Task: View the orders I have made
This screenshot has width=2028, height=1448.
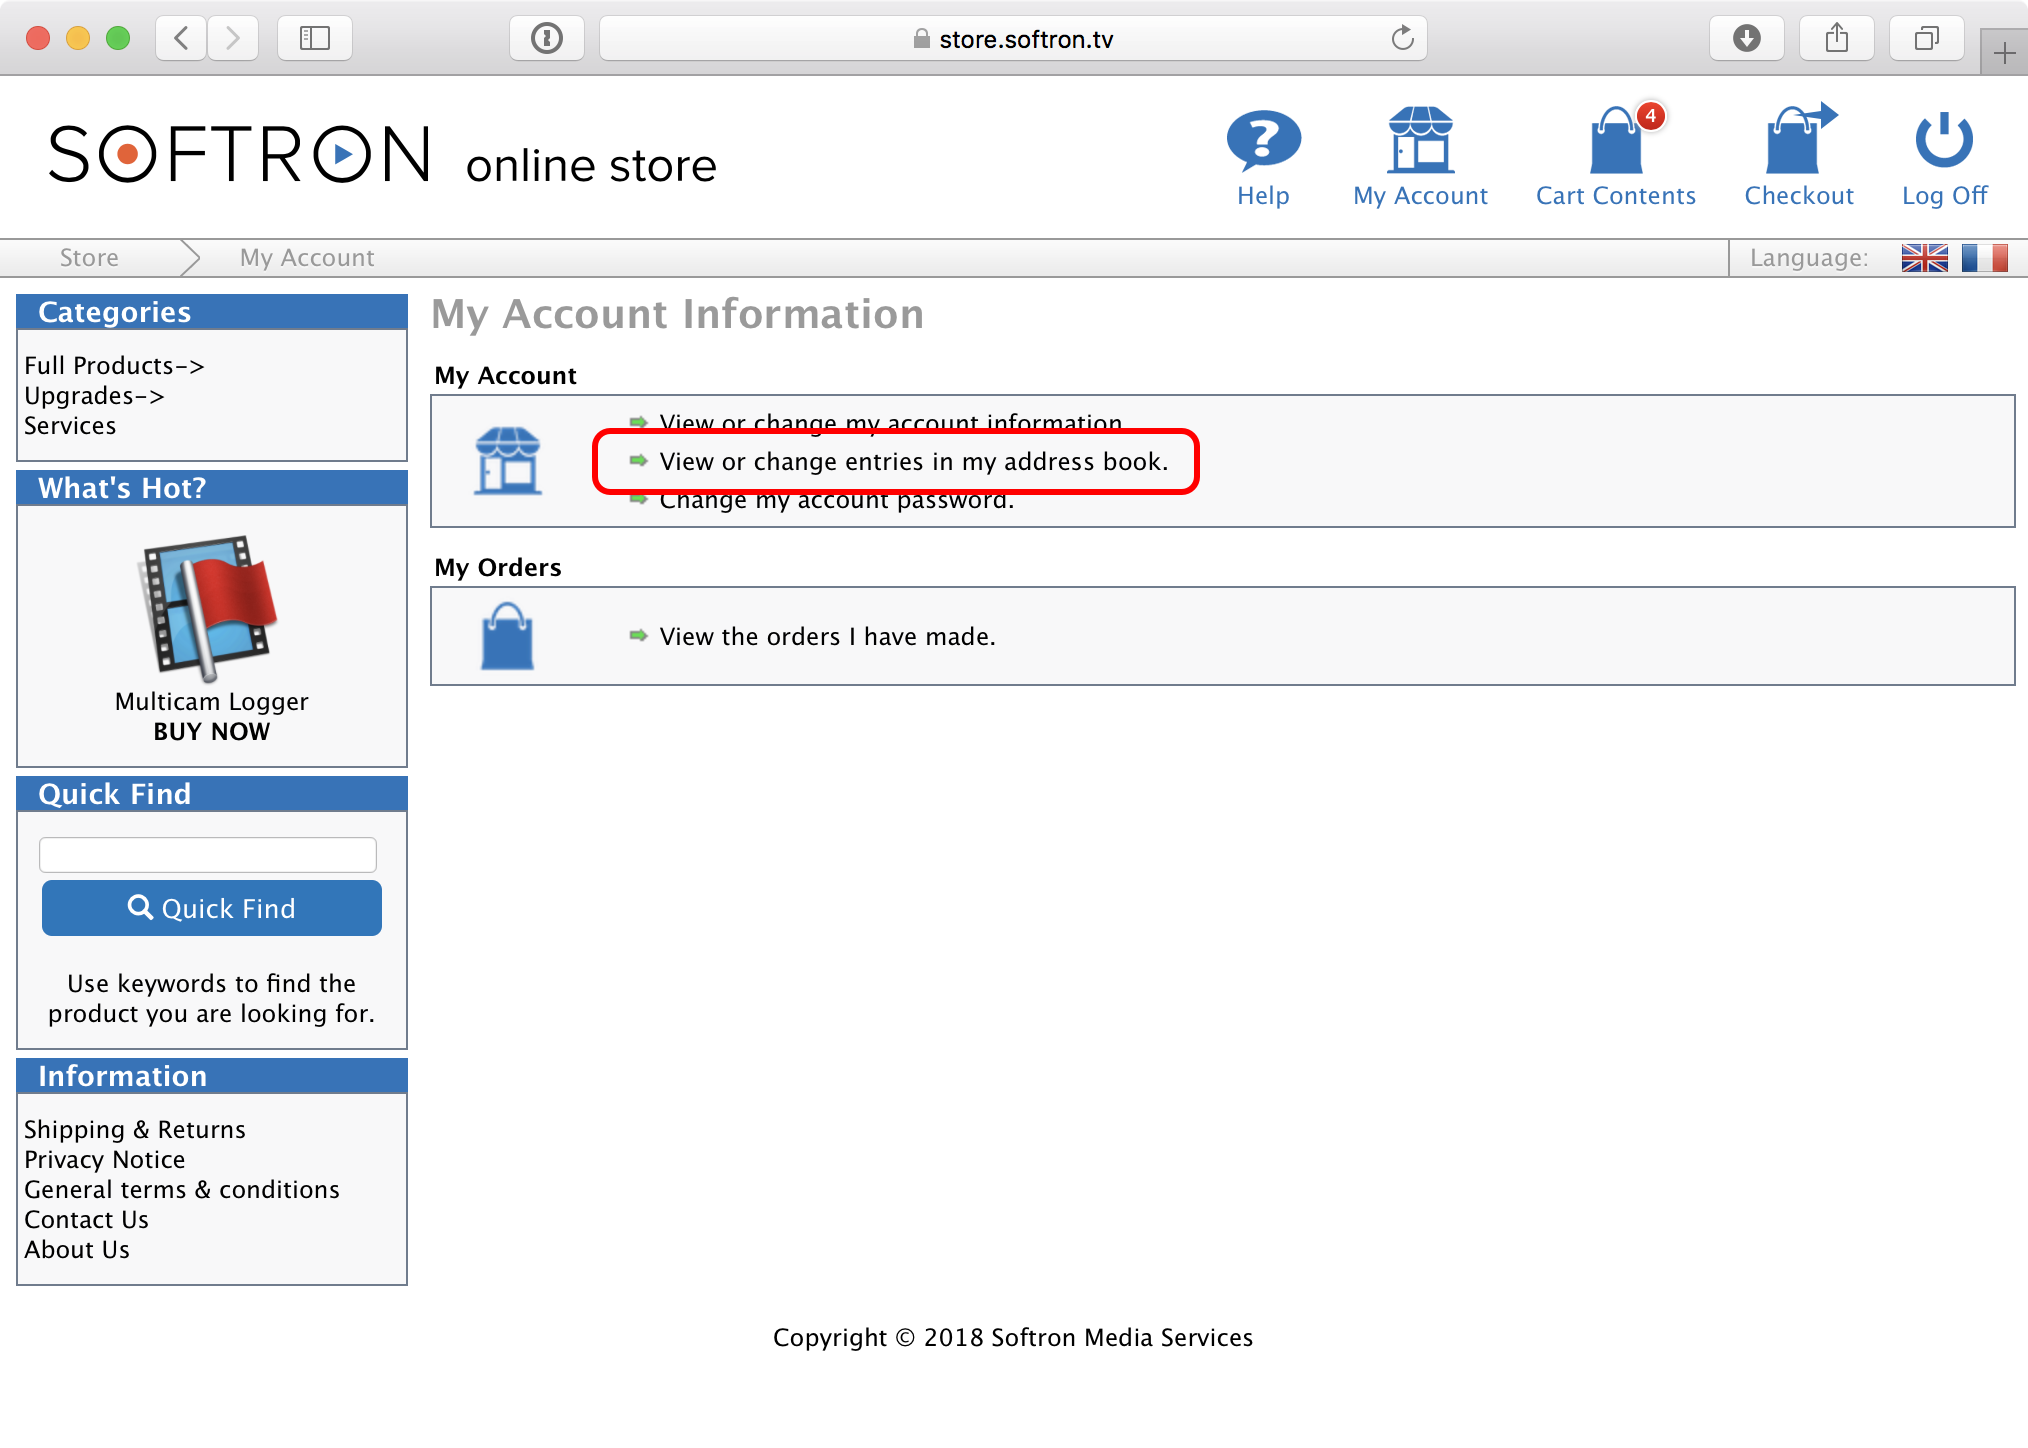Action: click(x=828, y=637)
